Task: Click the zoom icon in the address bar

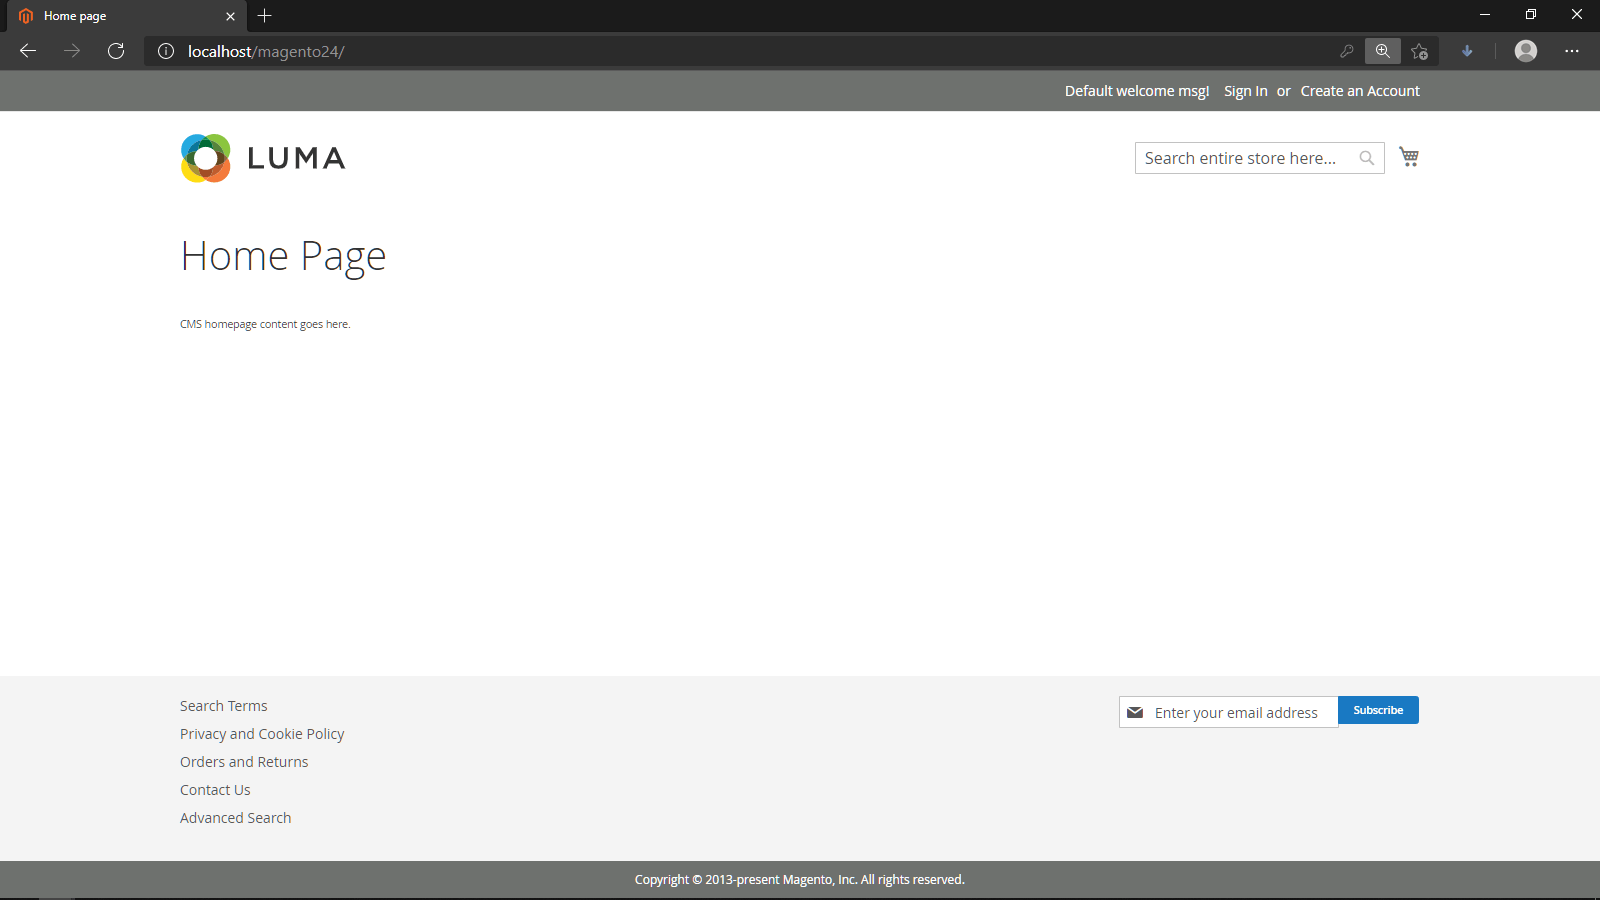Action: 1382,51
